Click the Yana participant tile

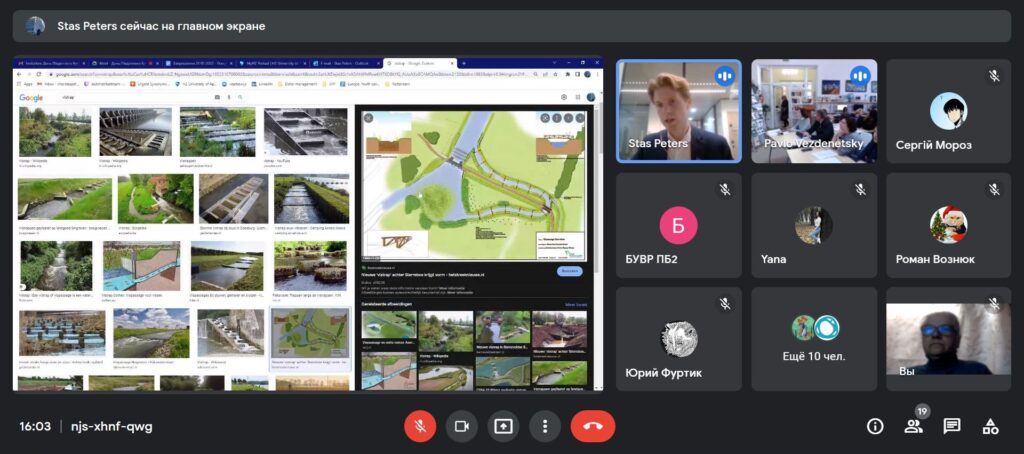pyautogui.click(x=814, y=225)
